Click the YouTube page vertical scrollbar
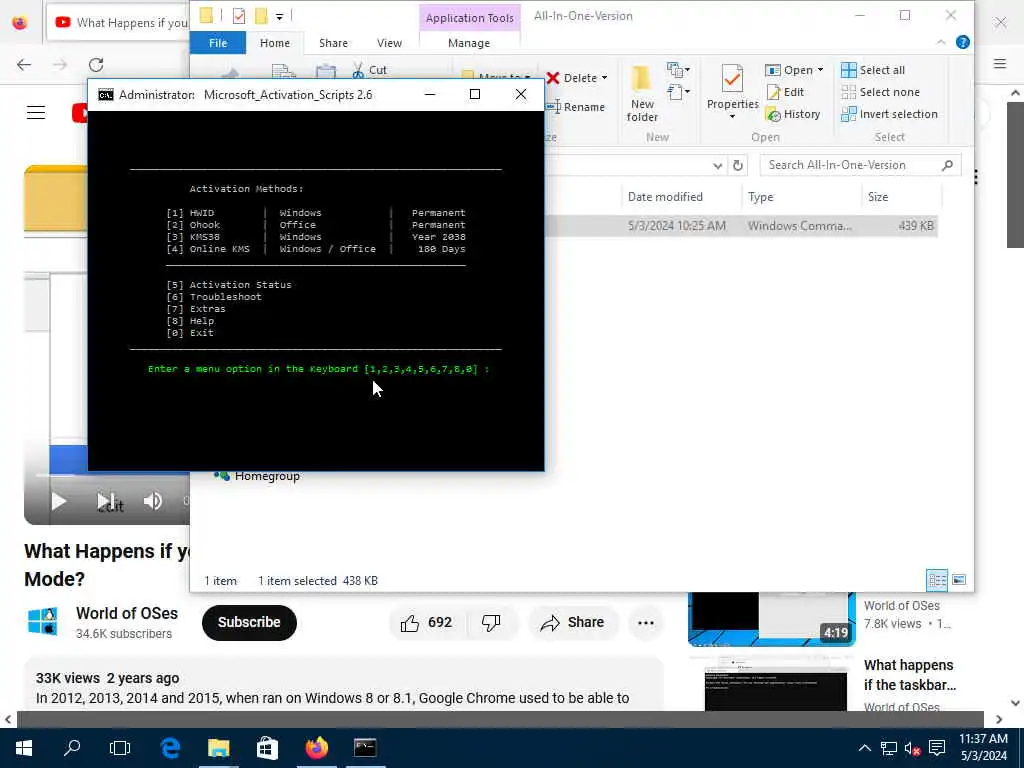 click(1015, 174)
